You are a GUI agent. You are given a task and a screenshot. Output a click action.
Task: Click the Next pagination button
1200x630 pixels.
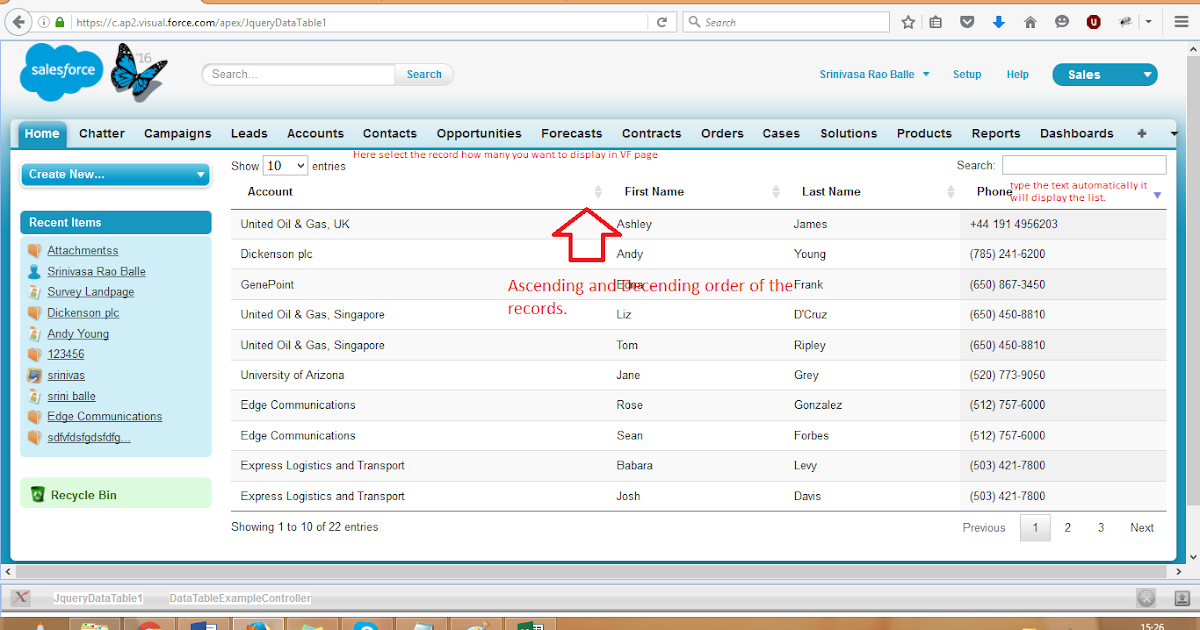1142,527
